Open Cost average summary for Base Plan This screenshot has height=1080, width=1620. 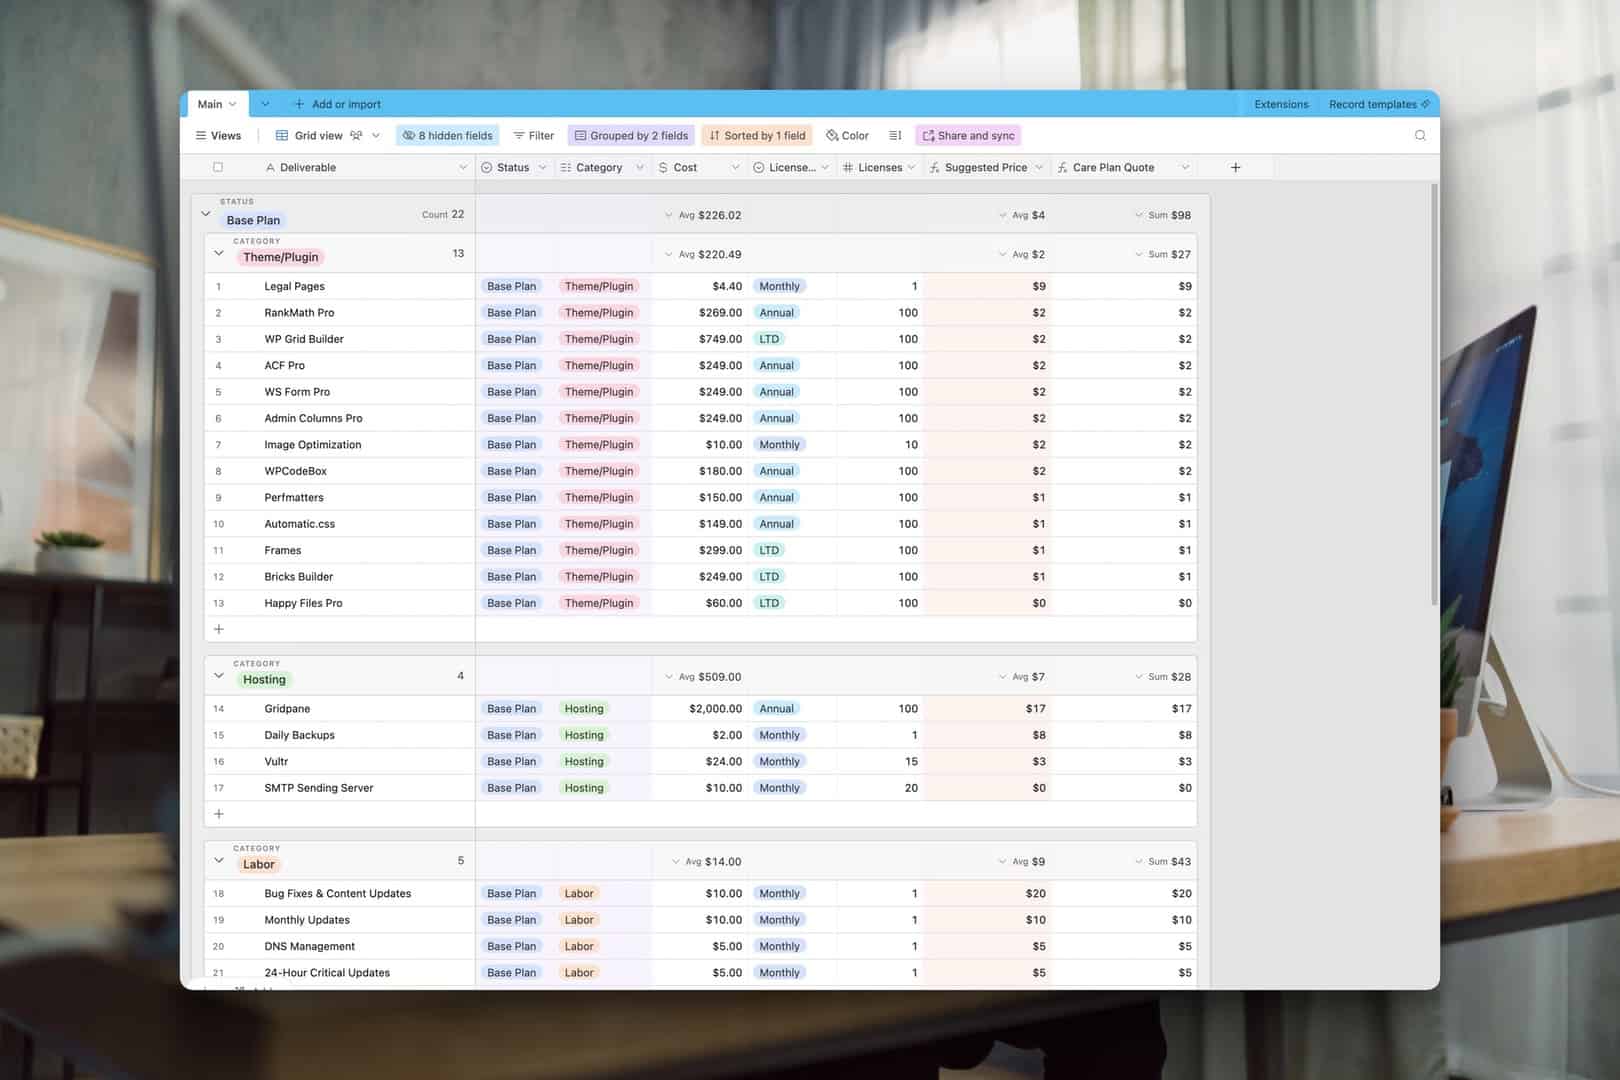pos(703,215)
